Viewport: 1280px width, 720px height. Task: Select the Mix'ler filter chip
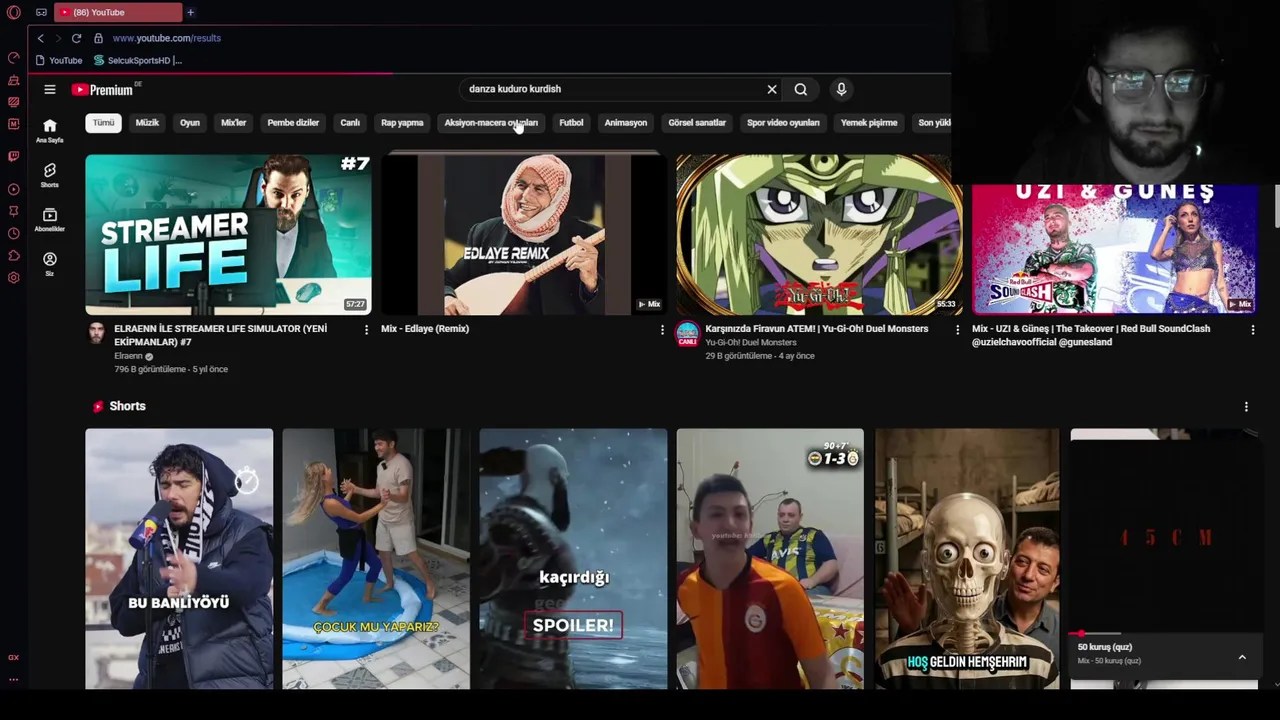coord(233,123)
